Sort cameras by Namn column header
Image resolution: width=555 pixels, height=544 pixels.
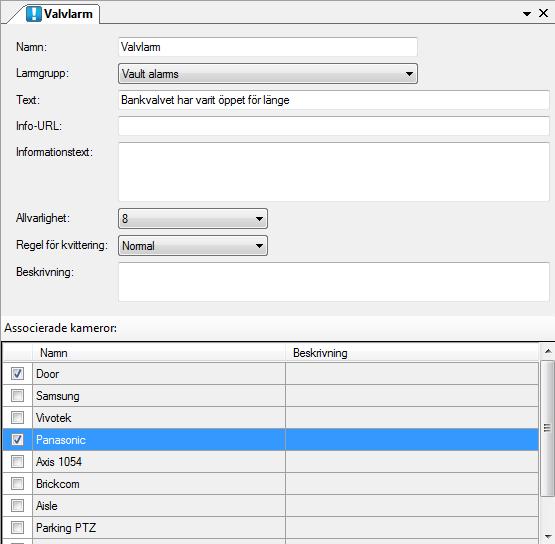tap(159, 353)
